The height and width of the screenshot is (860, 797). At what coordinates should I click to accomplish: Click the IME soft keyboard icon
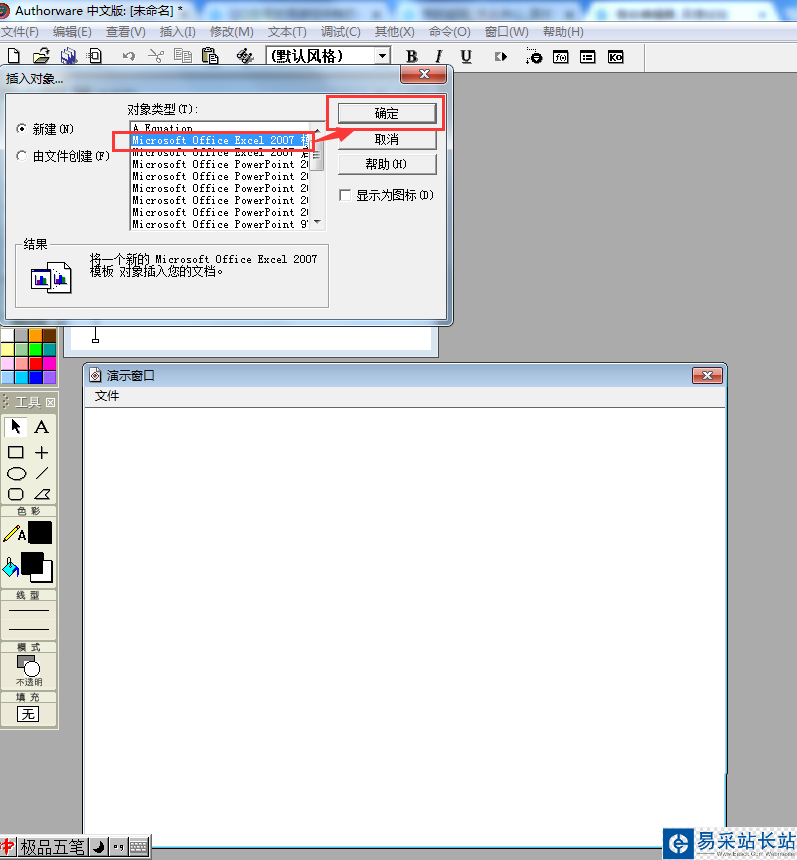click(139, 847)
